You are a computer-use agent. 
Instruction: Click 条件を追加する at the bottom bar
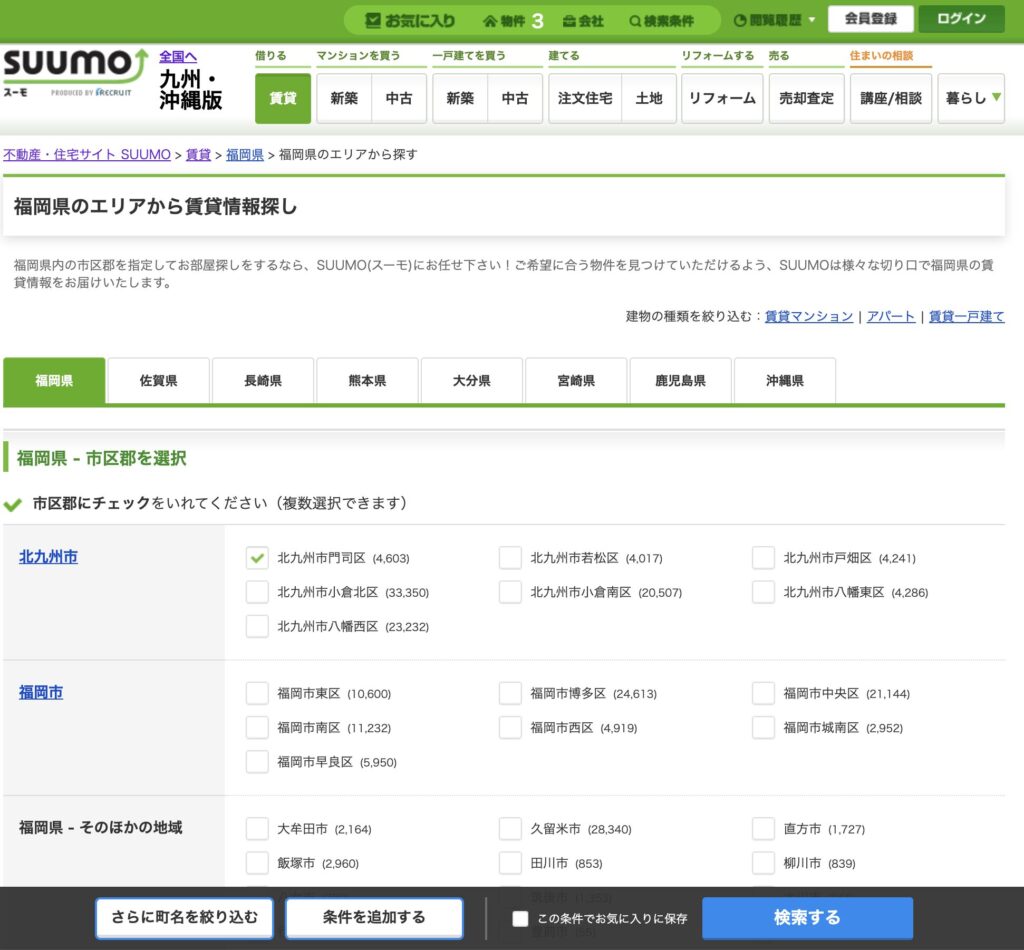(x=374, y=918)
